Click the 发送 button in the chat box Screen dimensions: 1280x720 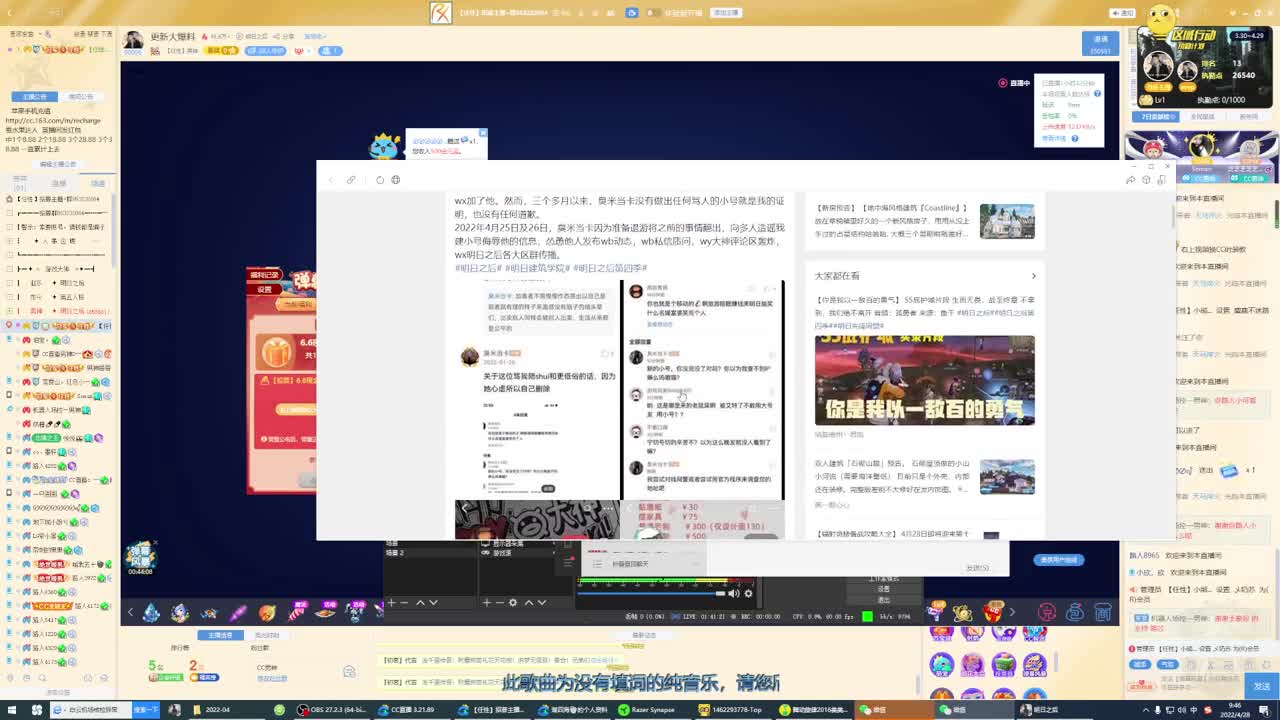coord(1261,686)
